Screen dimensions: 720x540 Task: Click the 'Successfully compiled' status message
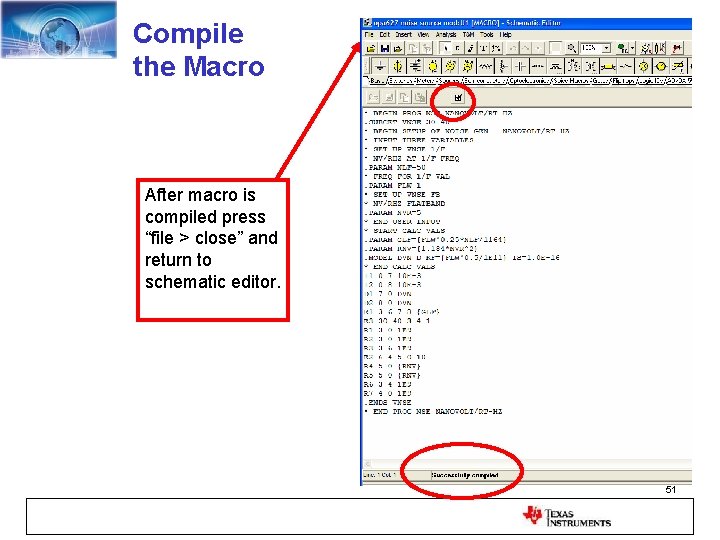(465, 475)
